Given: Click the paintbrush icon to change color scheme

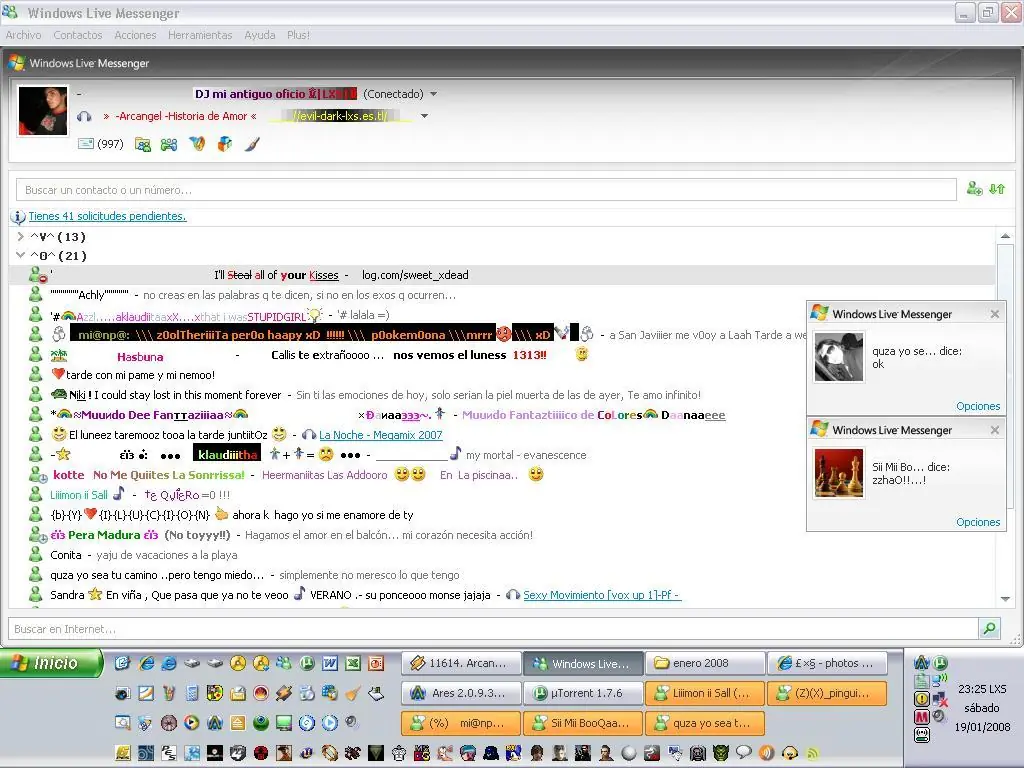Looking at the screenshot, I should point(252,144).
